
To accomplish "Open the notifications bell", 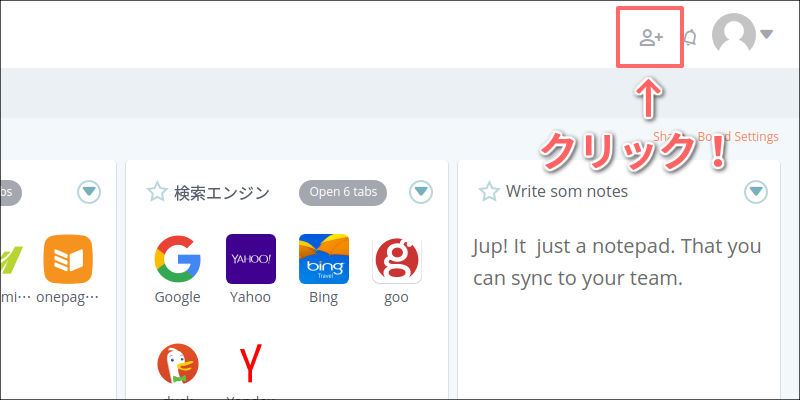I will pyautogui.click(x=691, y=37).
